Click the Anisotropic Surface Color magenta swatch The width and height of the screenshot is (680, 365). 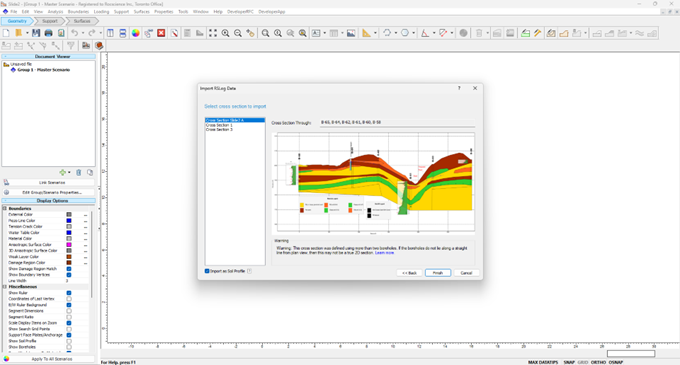click(69, 244)
